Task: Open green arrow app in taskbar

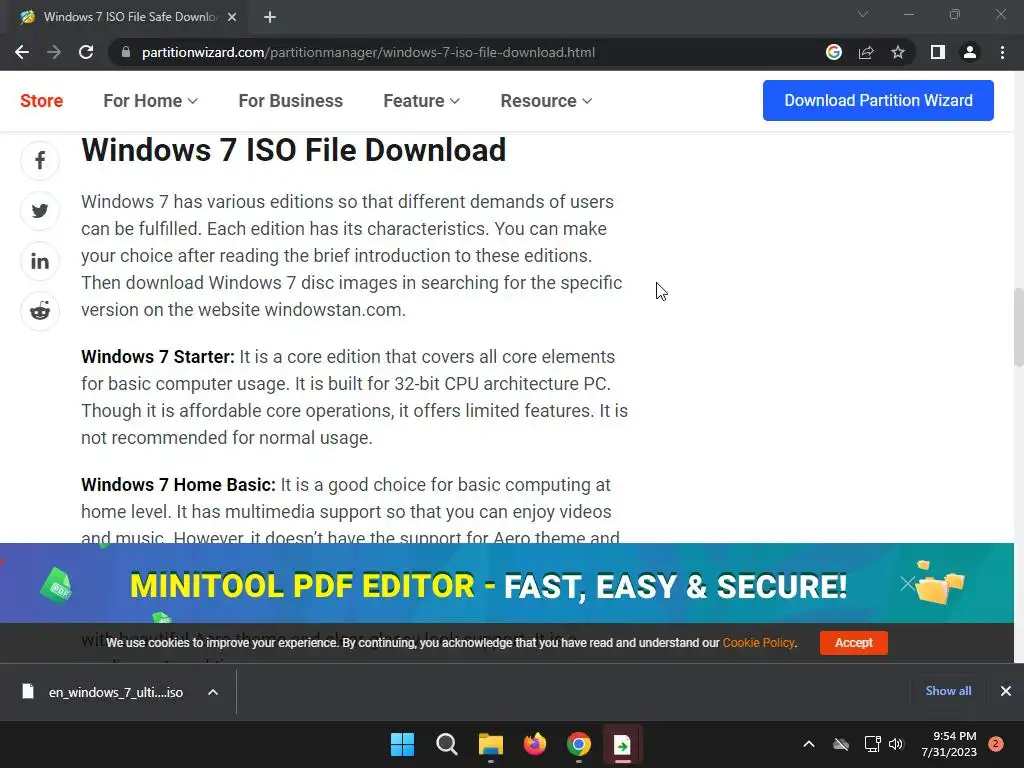Action: coord(622,744)
